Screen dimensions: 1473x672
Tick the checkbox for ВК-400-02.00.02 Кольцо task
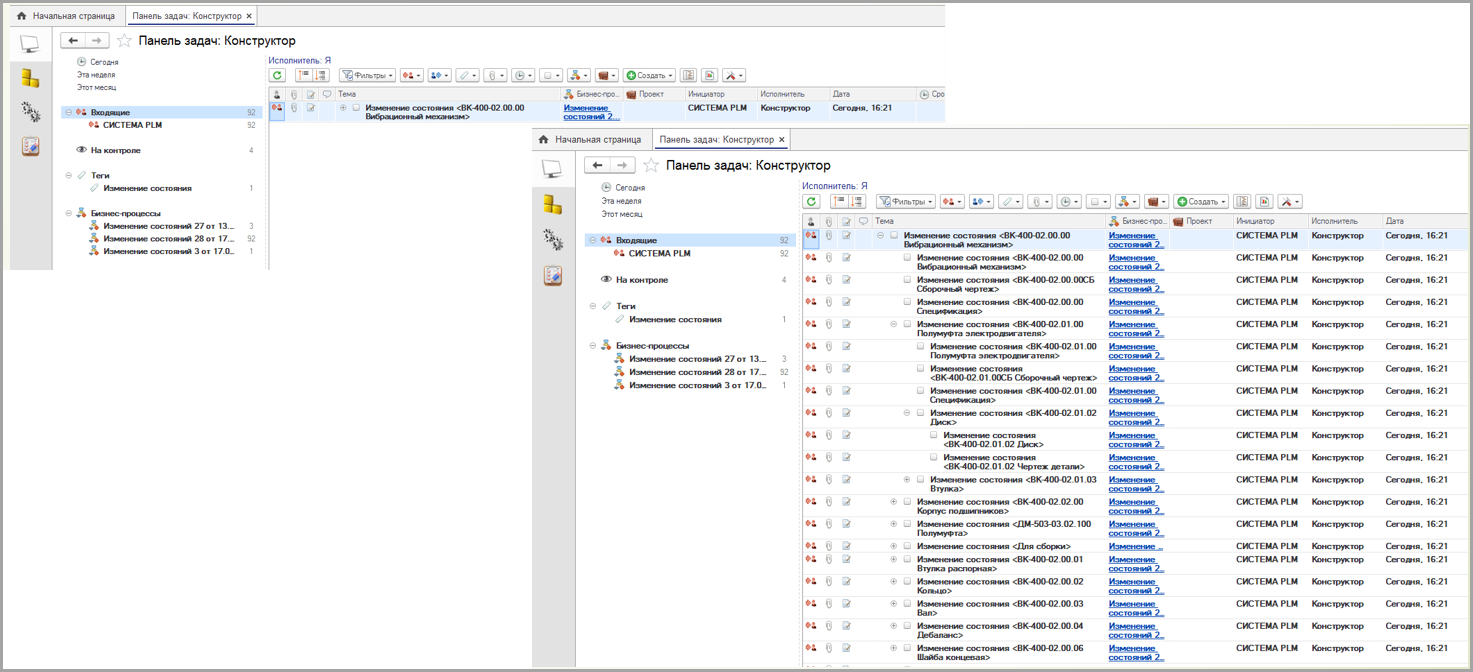(x=907, y=581)
